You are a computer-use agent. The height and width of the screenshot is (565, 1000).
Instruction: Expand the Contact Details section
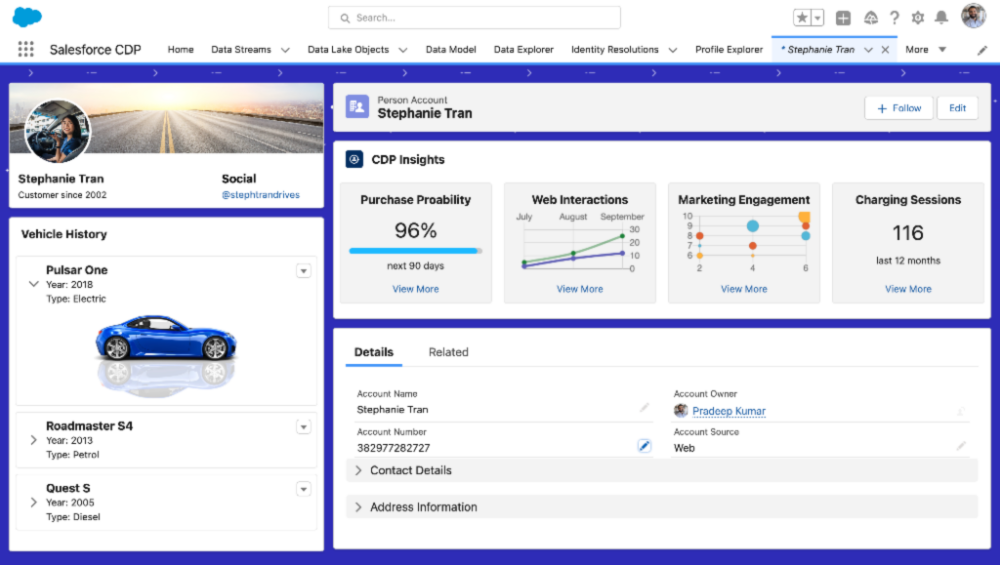point(359,470)
